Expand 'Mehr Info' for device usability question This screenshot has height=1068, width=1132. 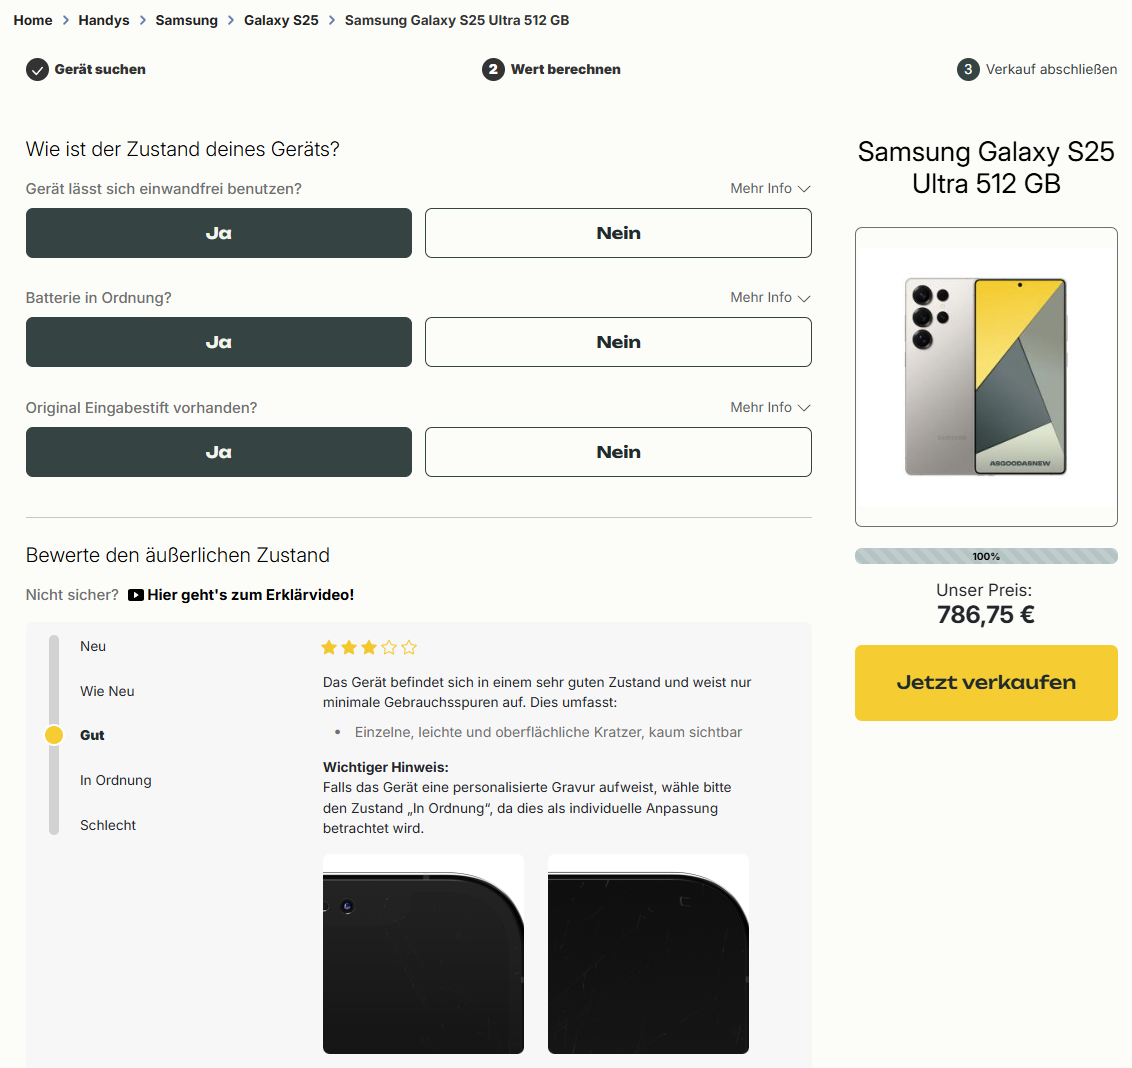(770, 188)
